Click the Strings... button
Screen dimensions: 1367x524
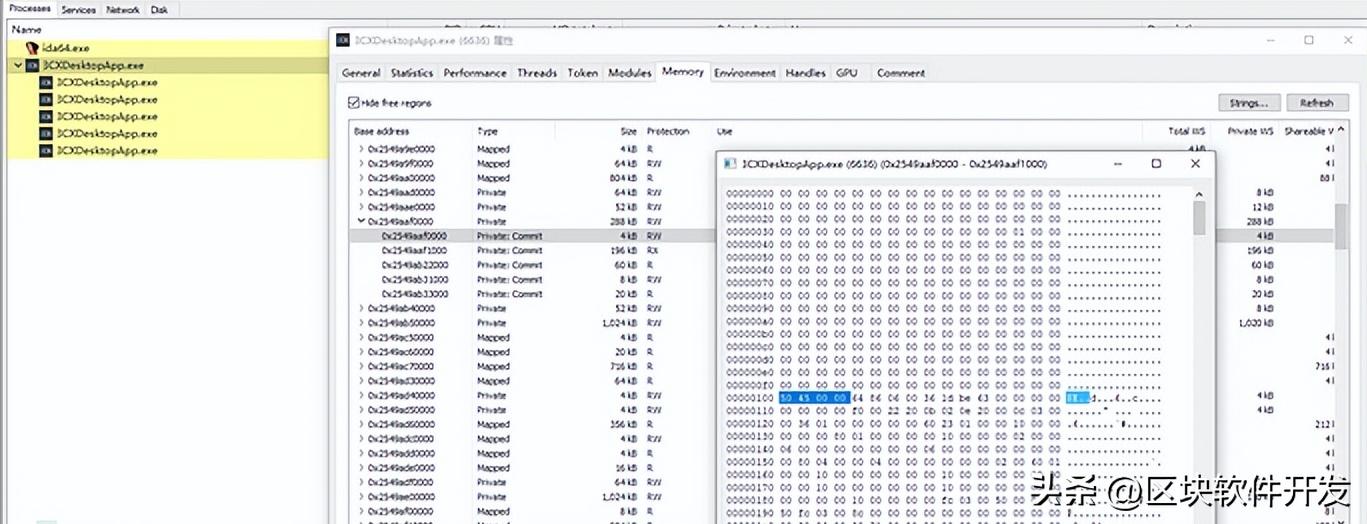(1249, 103)
